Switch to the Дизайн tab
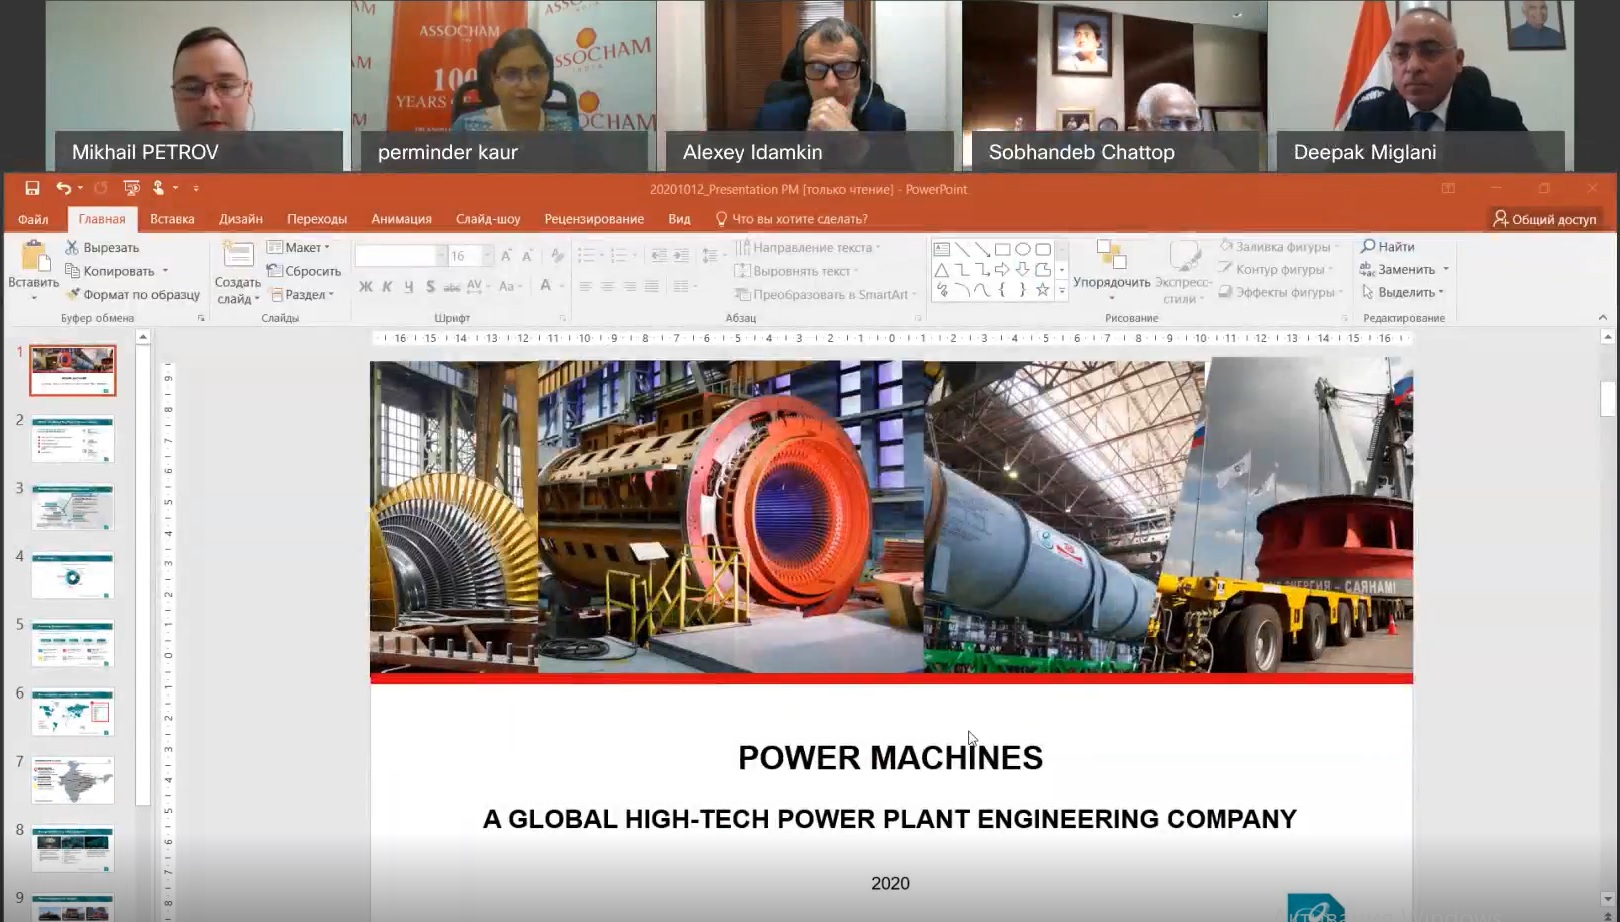 click(241, 219)
